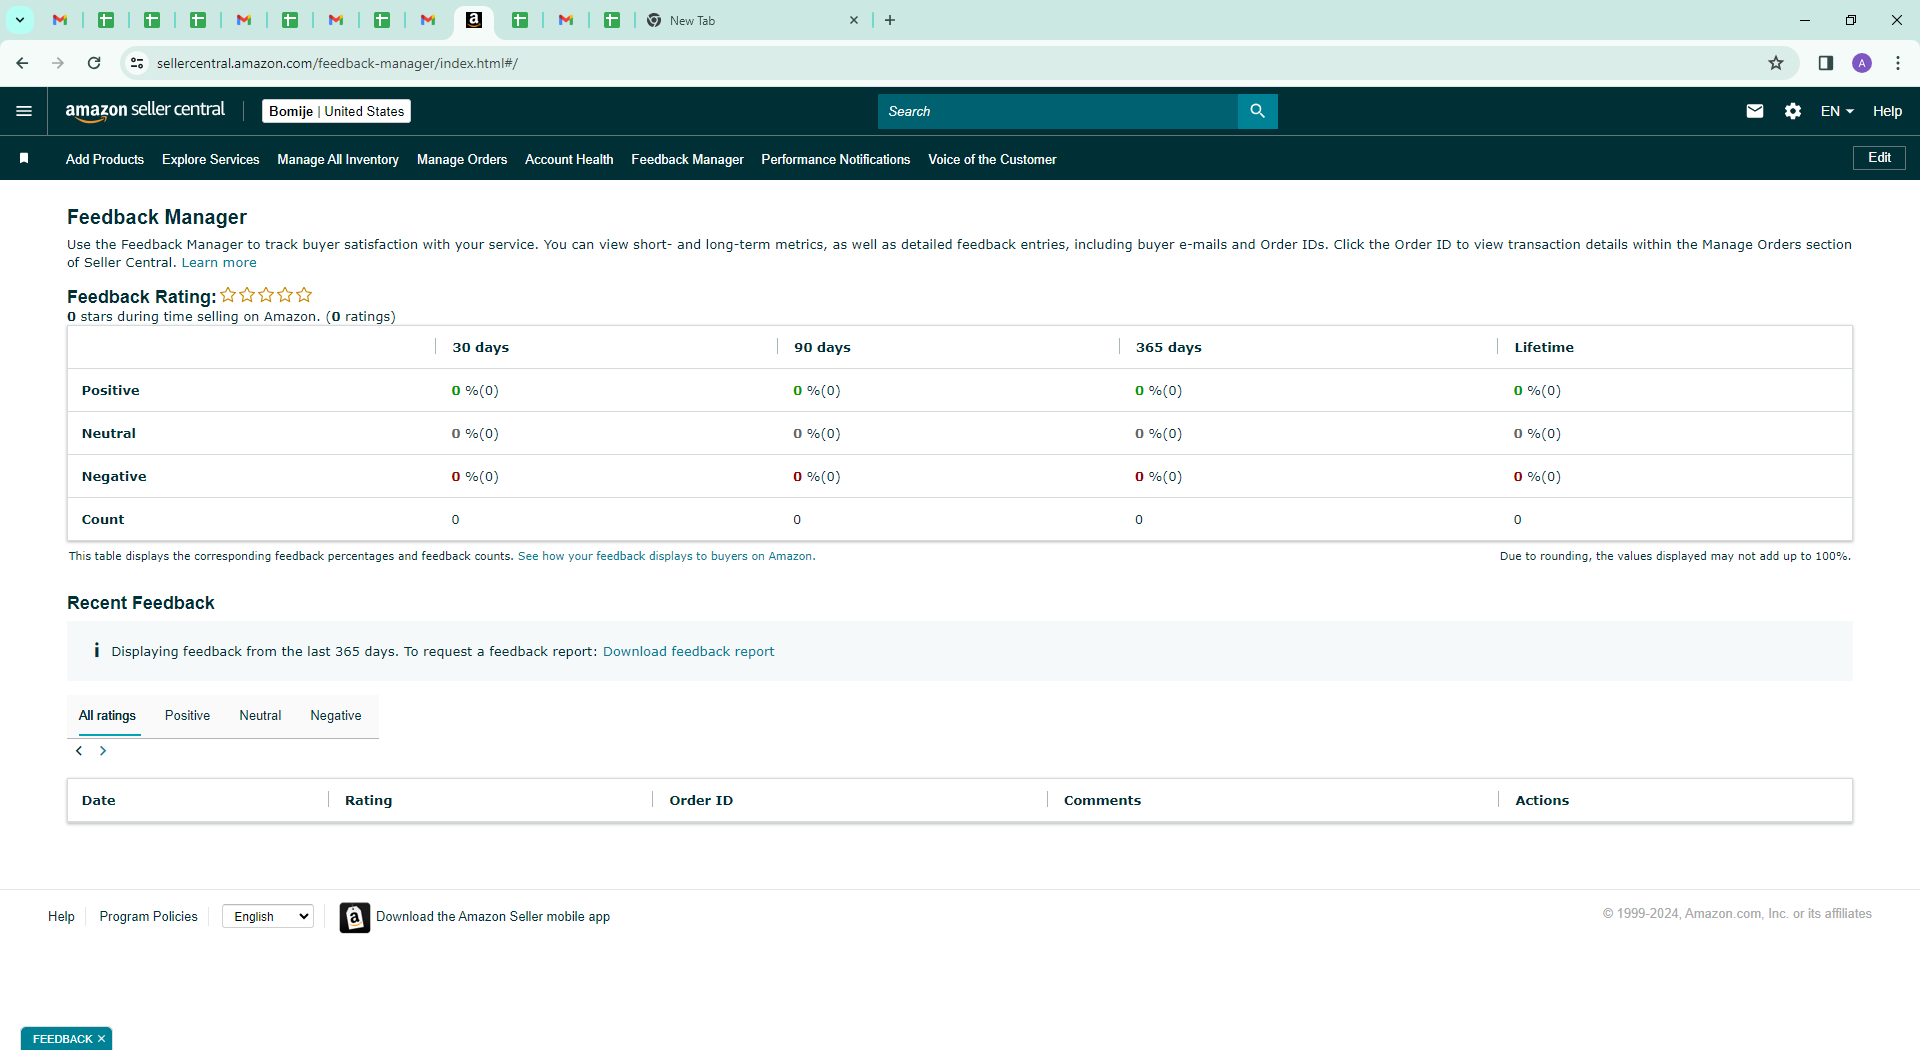Bookmark this page with the star icon

tap(1776, 63)
